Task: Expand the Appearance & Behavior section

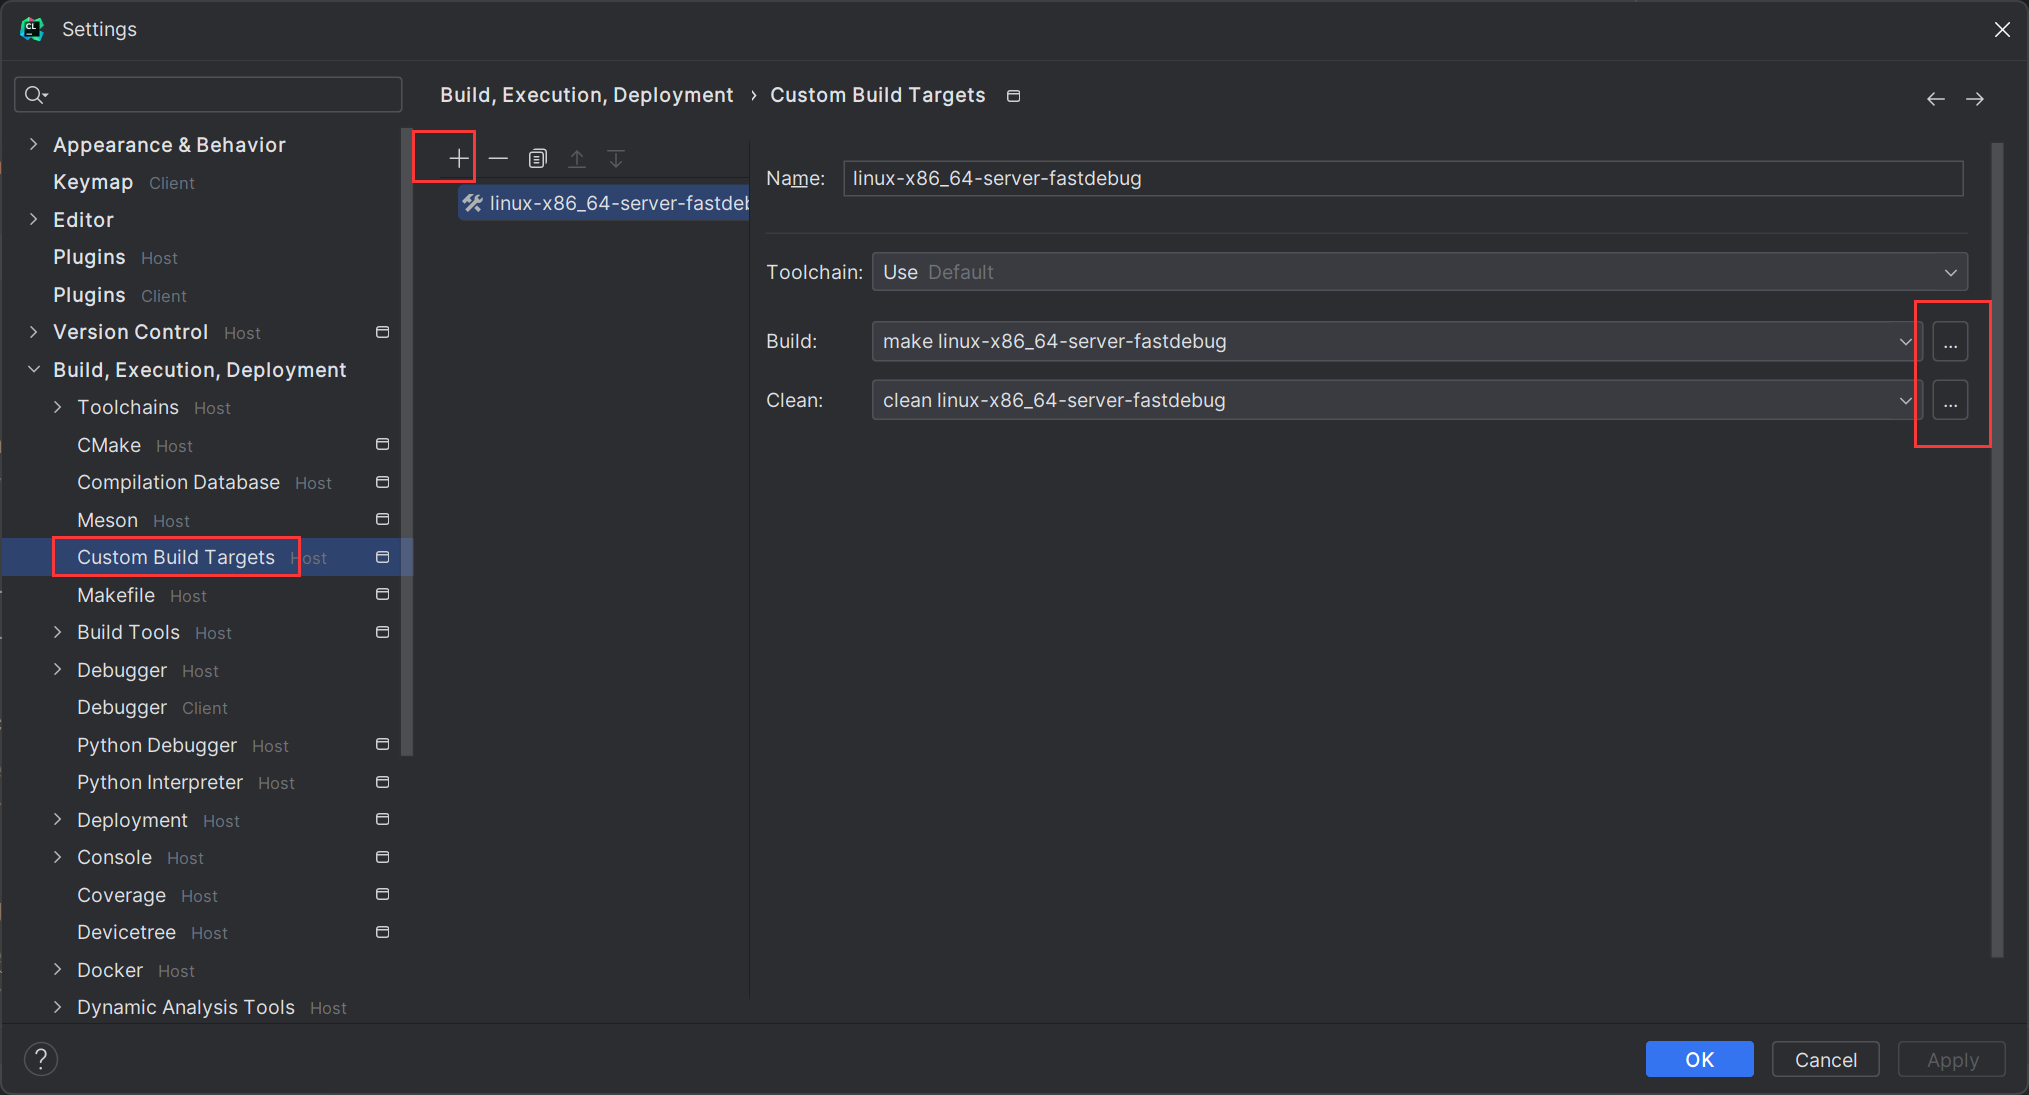Action: [34, 145]
